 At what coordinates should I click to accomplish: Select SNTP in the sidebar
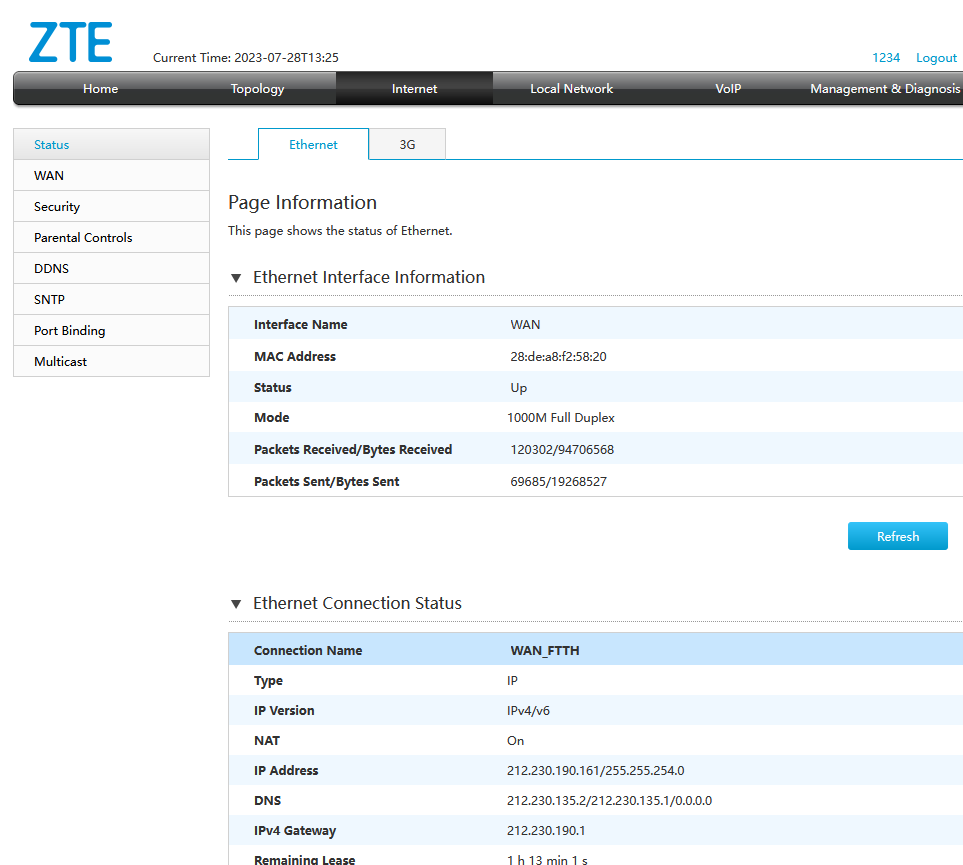[x=49, y=300]
